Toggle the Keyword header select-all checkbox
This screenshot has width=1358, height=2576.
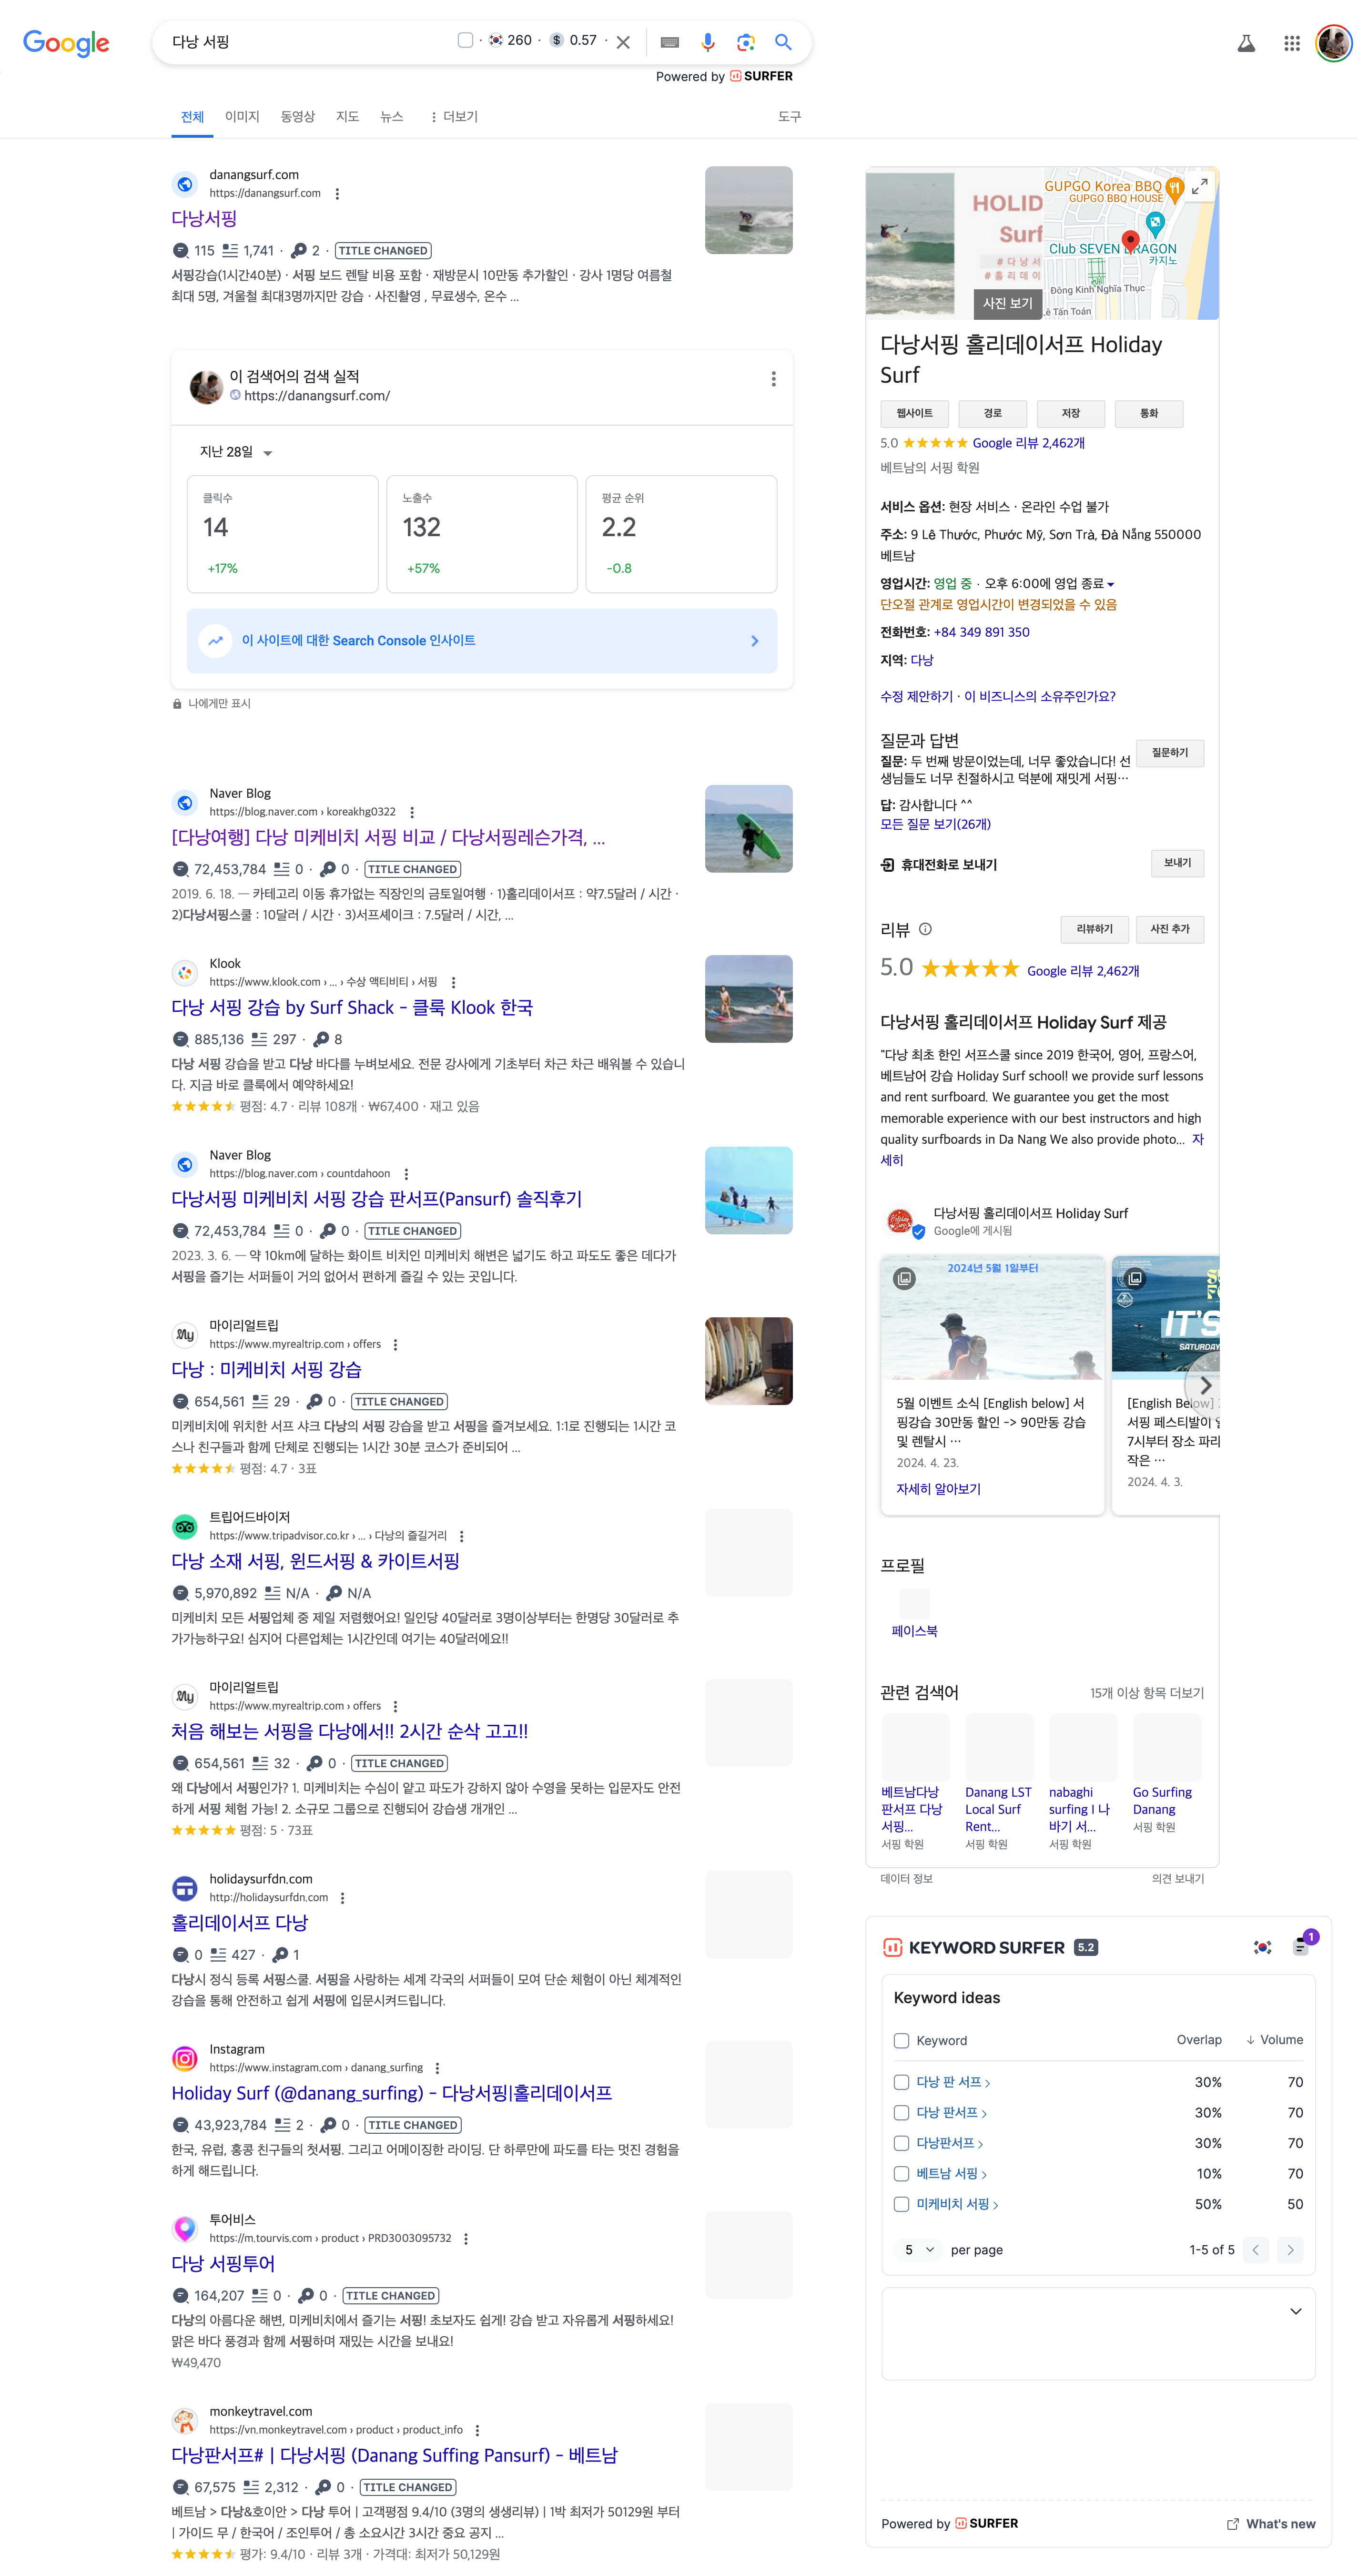[901, 2040]
